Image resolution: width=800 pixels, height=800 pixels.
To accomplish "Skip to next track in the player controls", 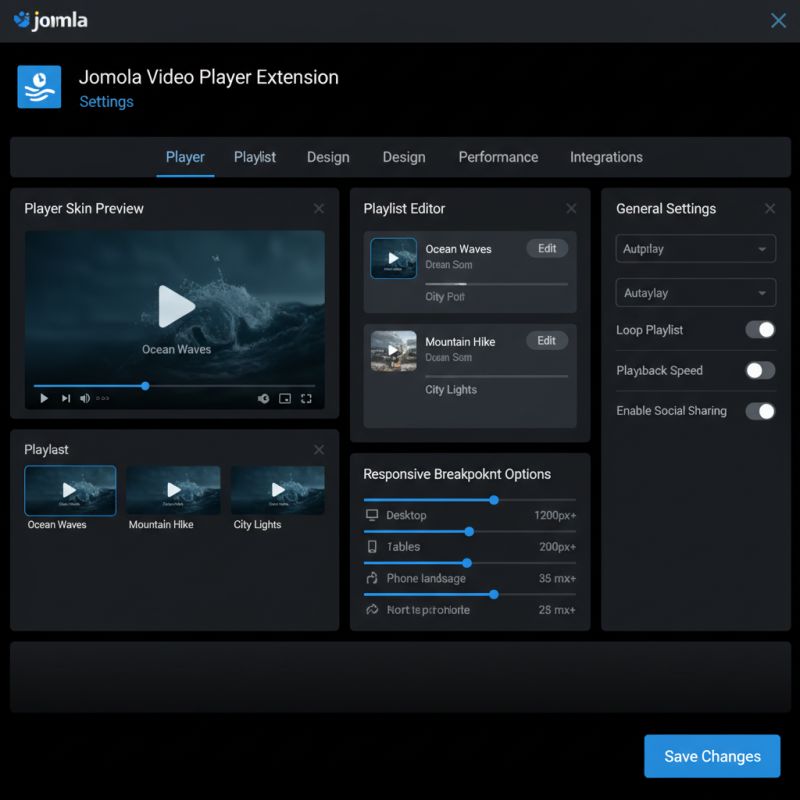I will pyautogui.click(x=66, y=398).
